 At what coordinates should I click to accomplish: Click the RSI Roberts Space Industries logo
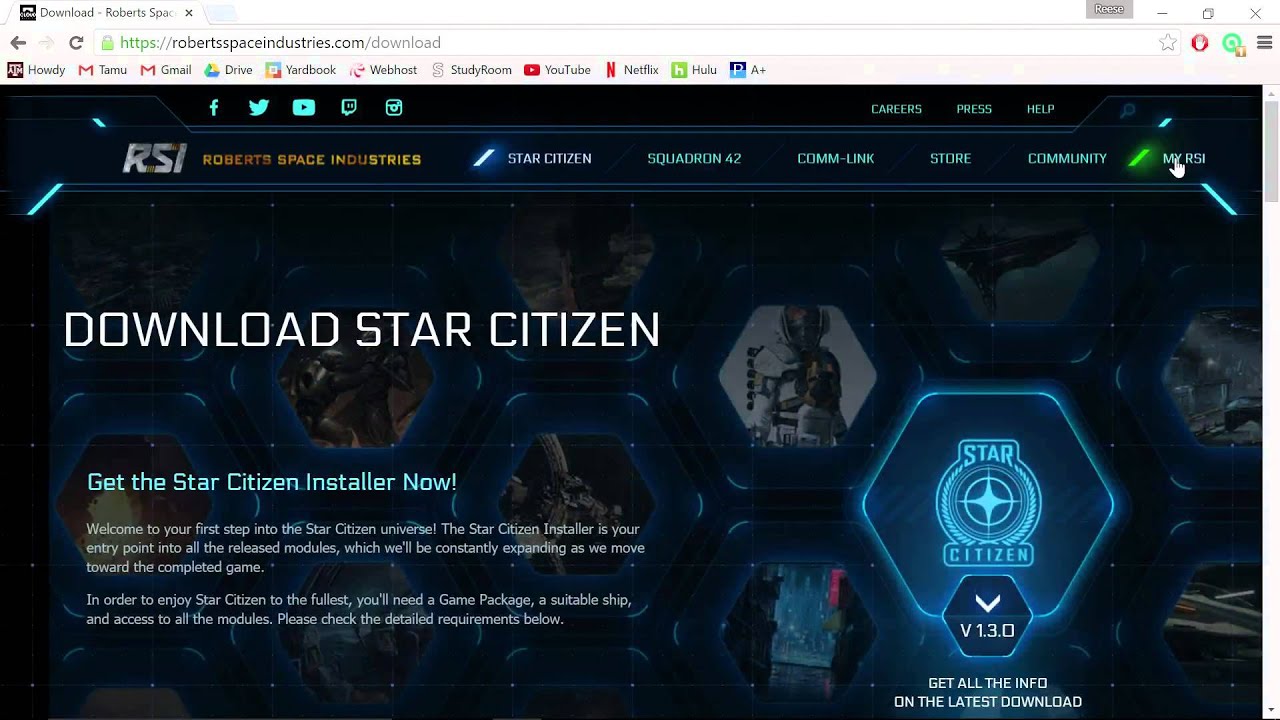[x=272, y=158]
